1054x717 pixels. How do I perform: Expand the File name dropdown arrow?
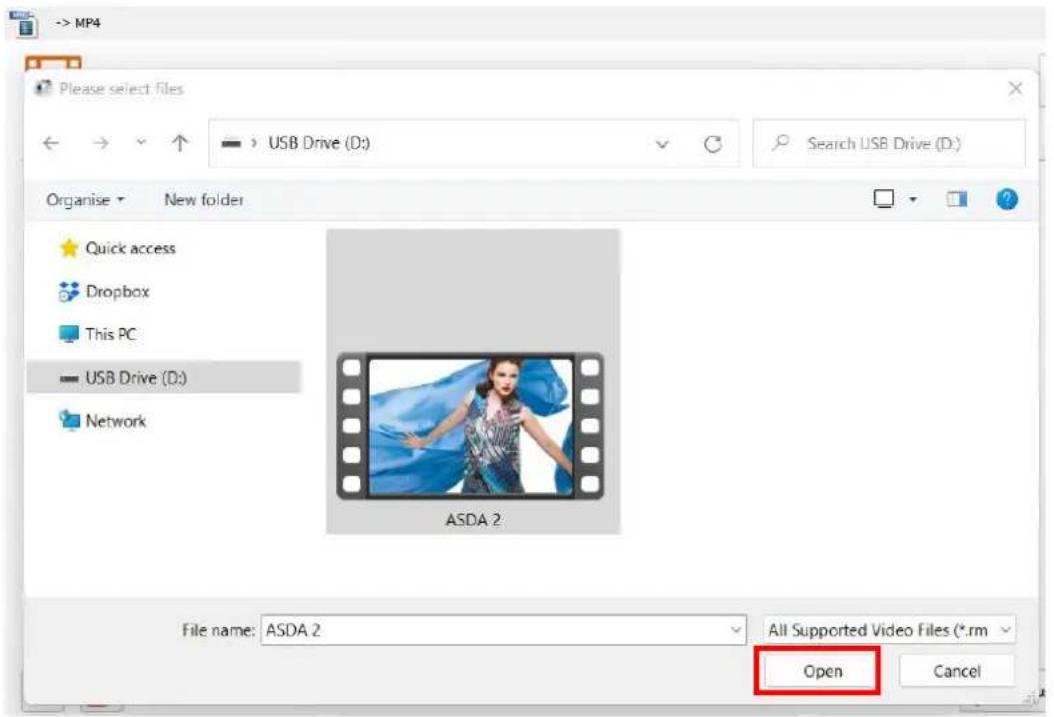coord(735,630)
